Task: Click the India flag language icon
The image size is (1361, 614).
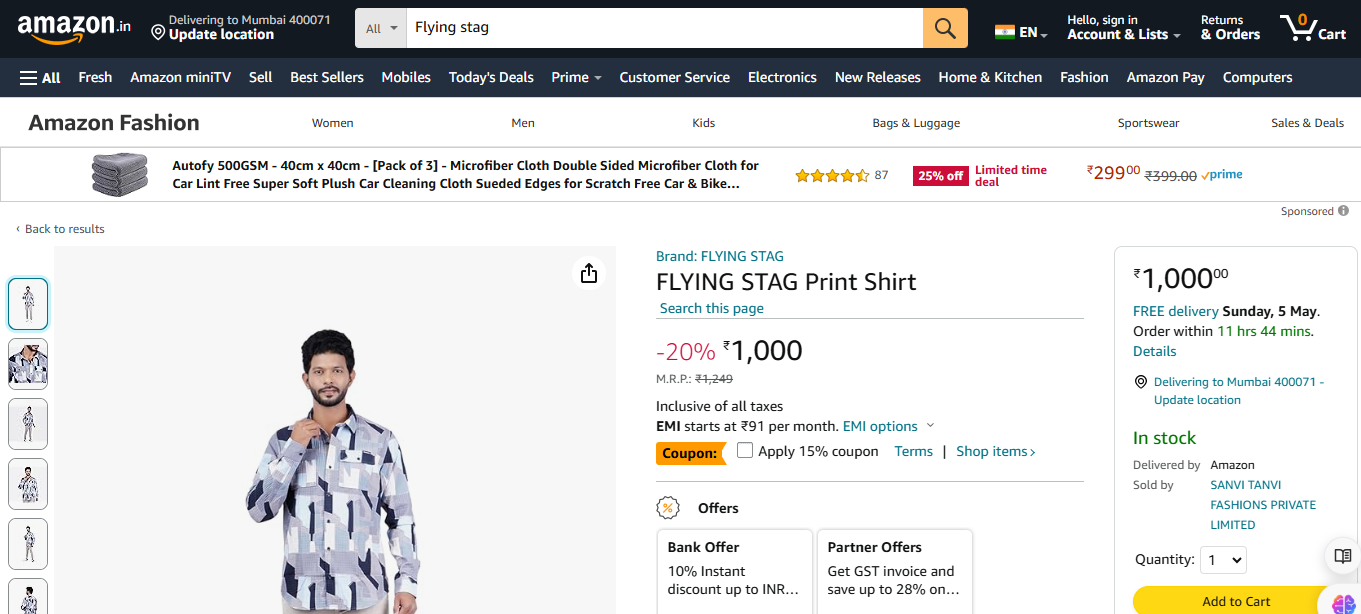Action: tap(1004, 32)
